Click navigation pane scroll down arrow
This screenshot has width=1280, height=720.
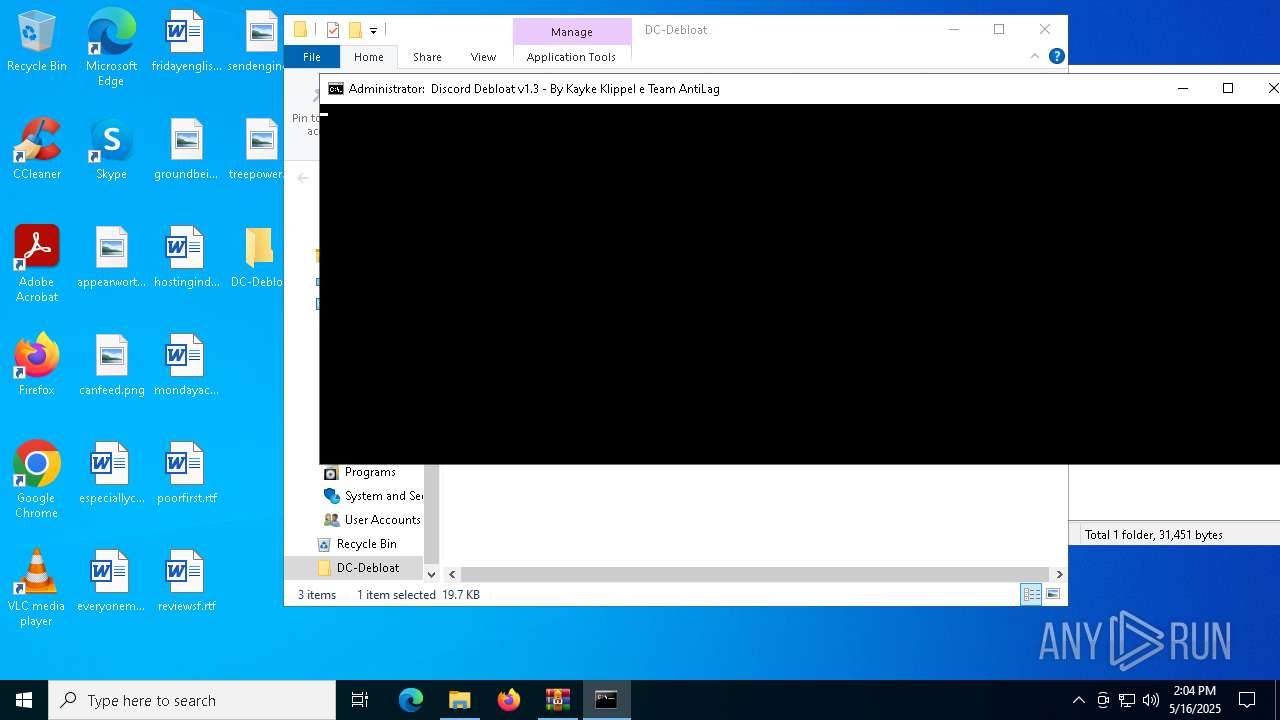tap(432, 574)
